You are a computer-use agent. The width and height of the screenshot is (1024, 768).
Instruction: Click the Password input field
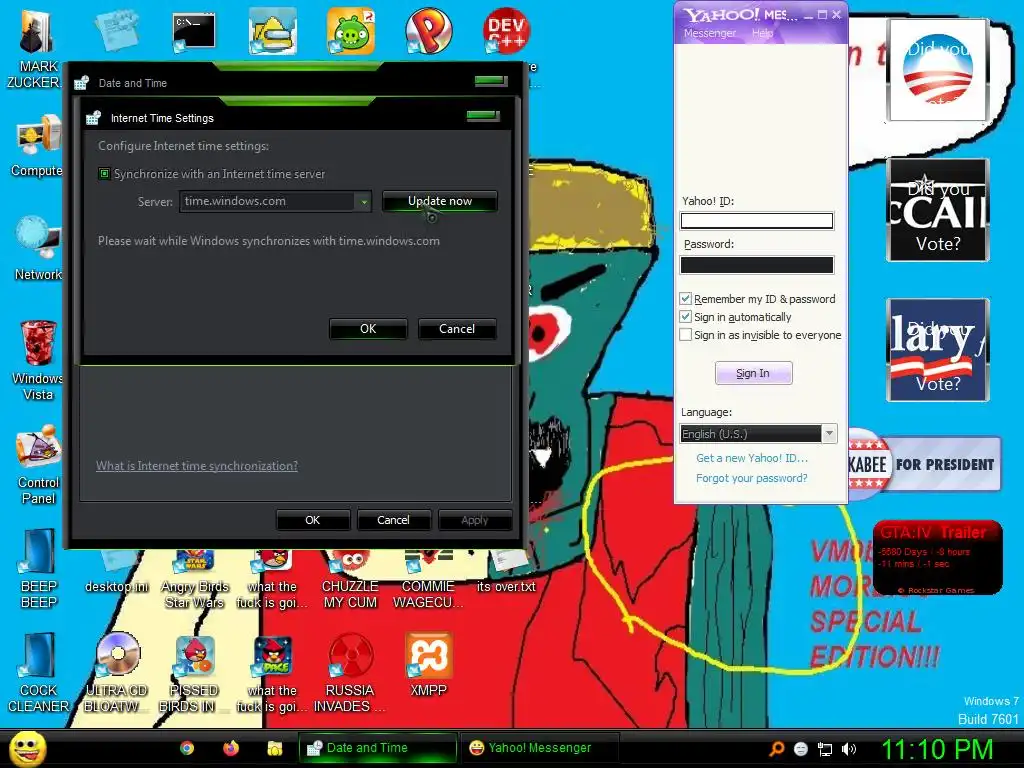pos(757,264)
